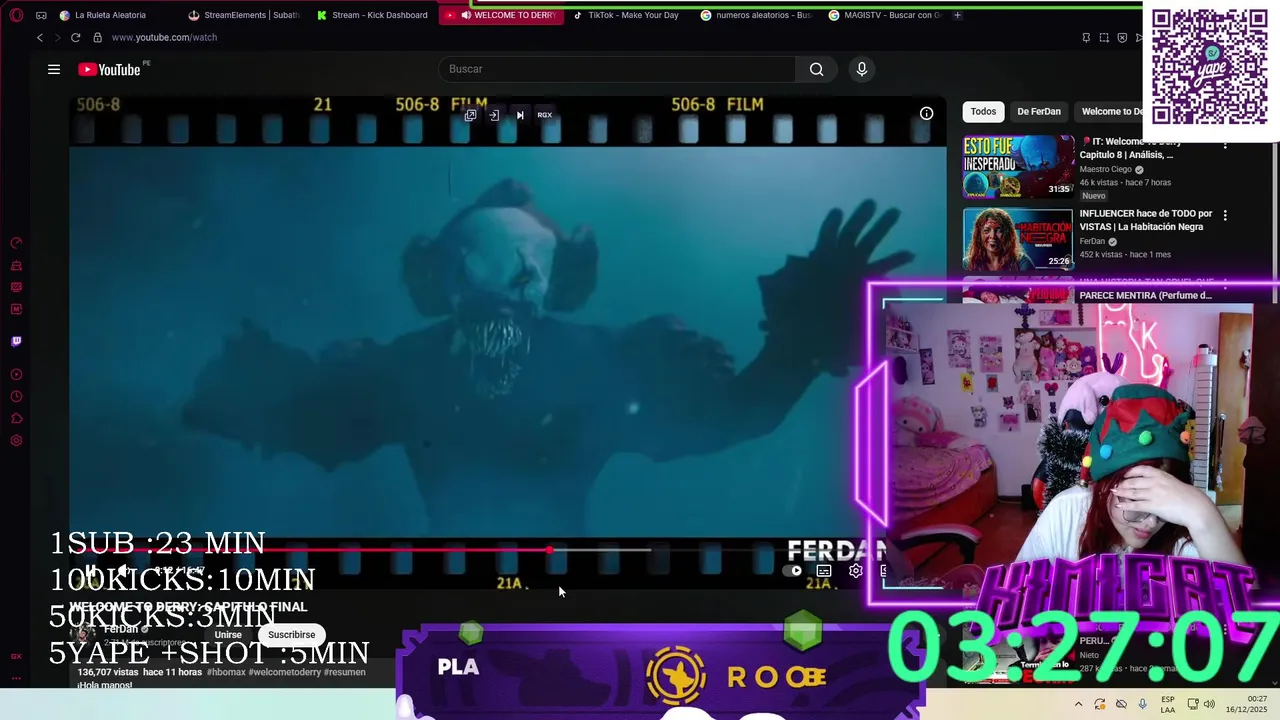Open the video info card icon
Image resolution: width=1280 pixels, height=720 pixels.
[x=927, y=113]
